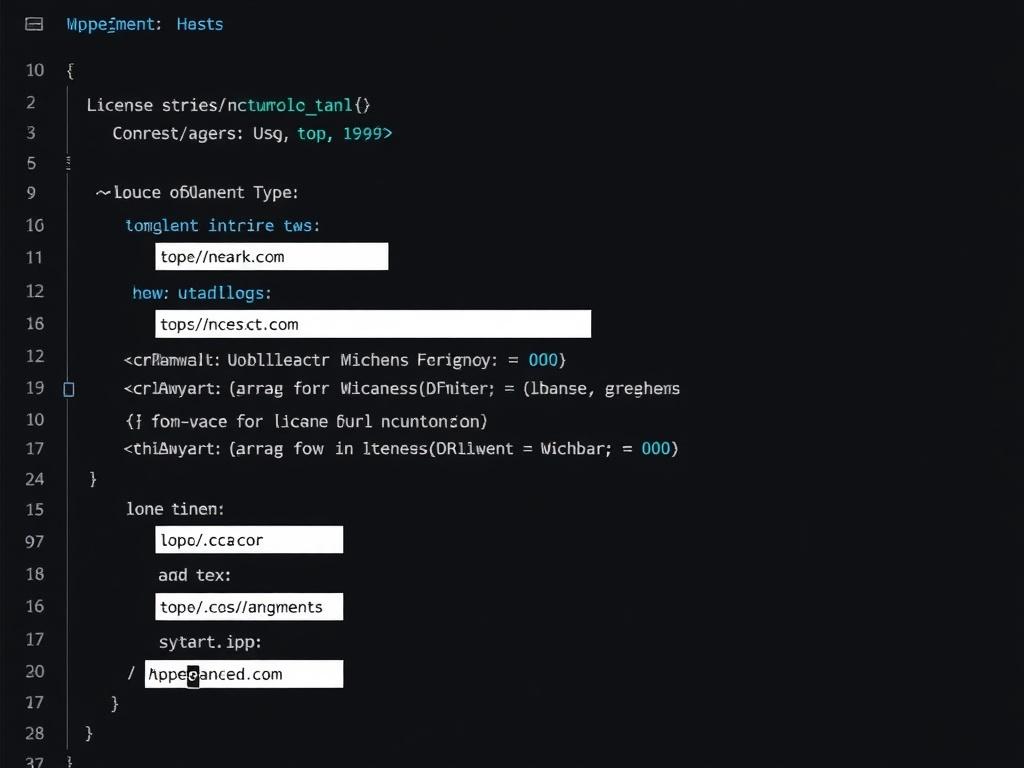Select the 'Hasts' tab in the header
This screenshot has width=1024, height=768.
tap(200, 24)
